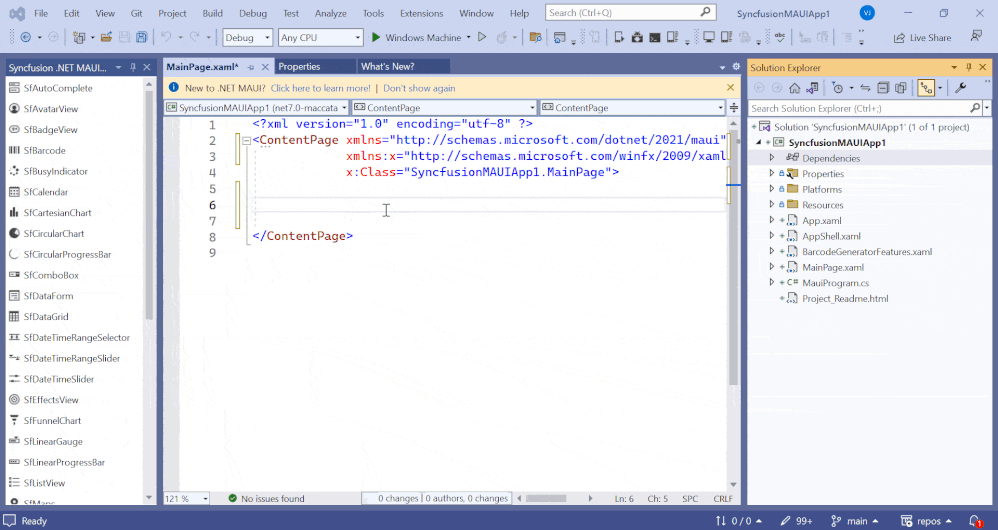Open the SyncfusionMAUIApp1 project scope dropdown
The height and width of the screenshot is (530, 998).
click(x=256, y=108)
